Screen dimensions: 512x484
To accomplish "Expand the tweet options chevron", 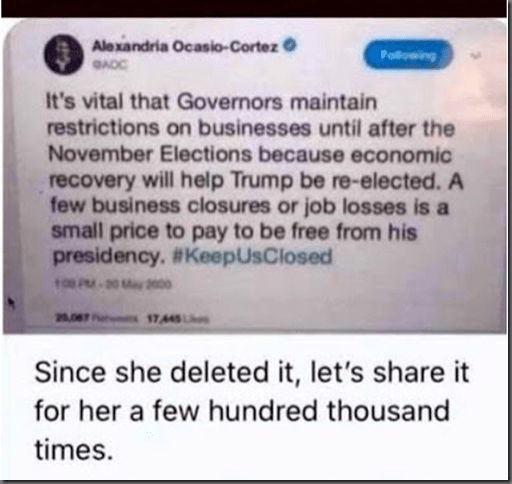I will 477,55.
